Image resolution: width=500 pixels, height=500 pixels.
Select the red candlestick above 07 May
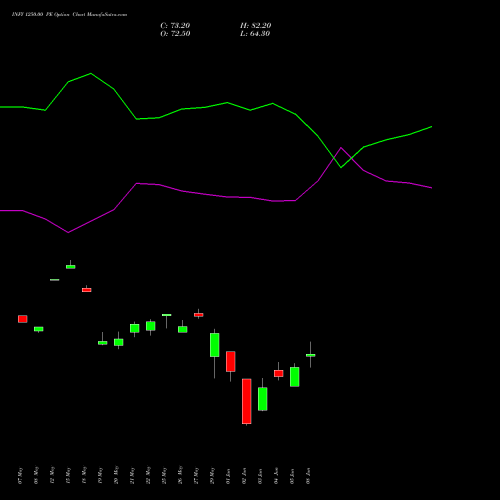(23, 319)
